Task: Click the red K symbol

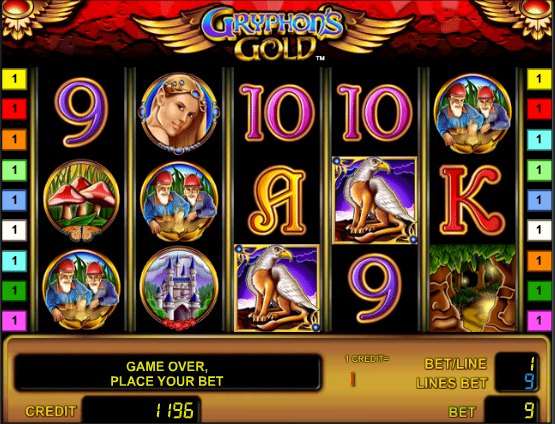Action: (x=472, y=201)
